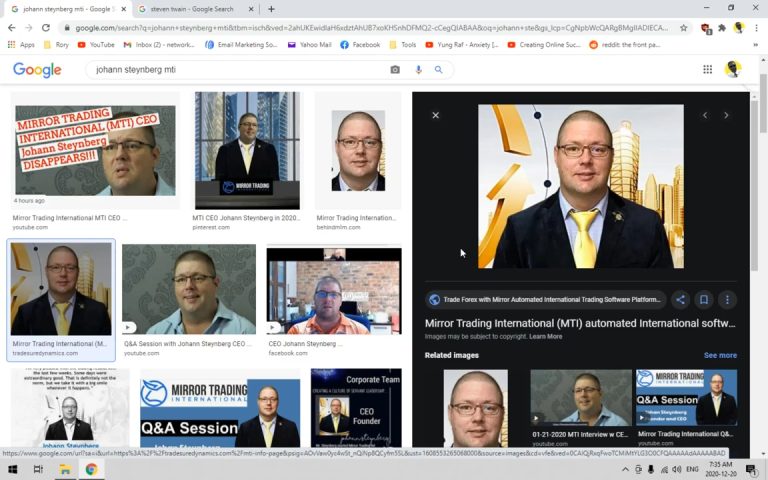Open the YouTube bookmark

95,45
